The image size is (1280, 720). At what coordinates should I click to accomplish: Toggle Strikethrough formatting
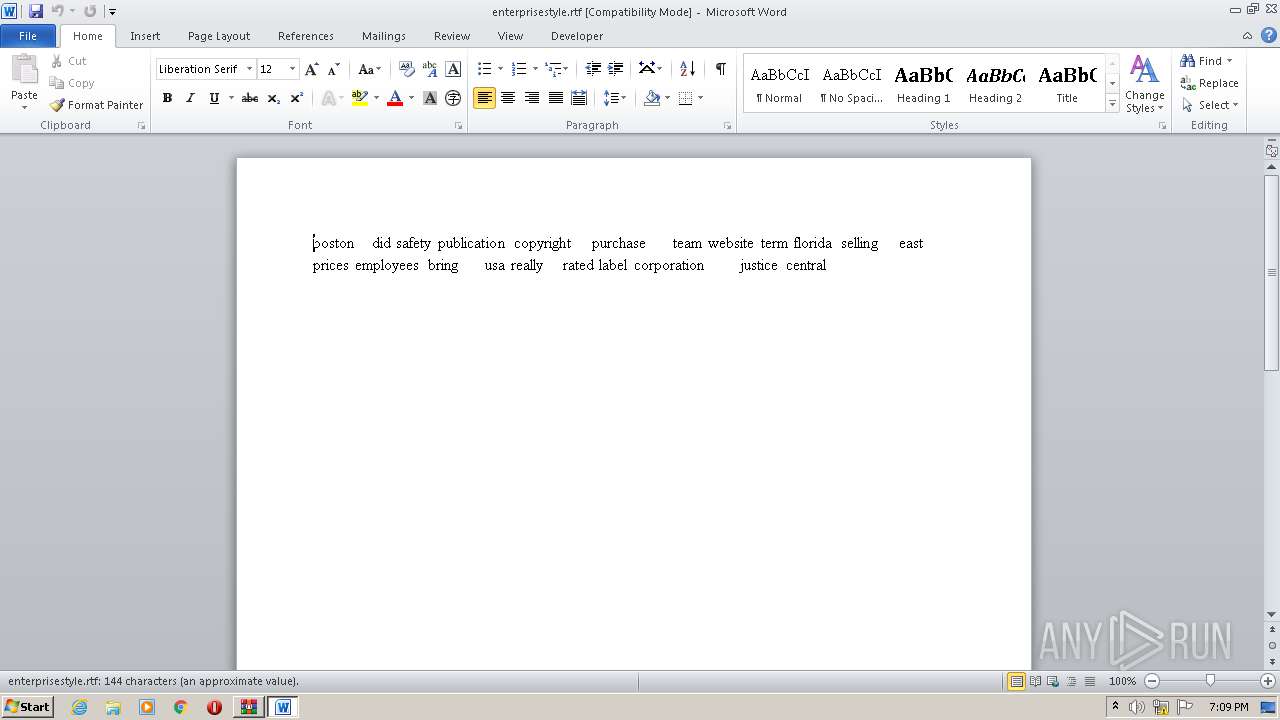[x=250, y=98]
